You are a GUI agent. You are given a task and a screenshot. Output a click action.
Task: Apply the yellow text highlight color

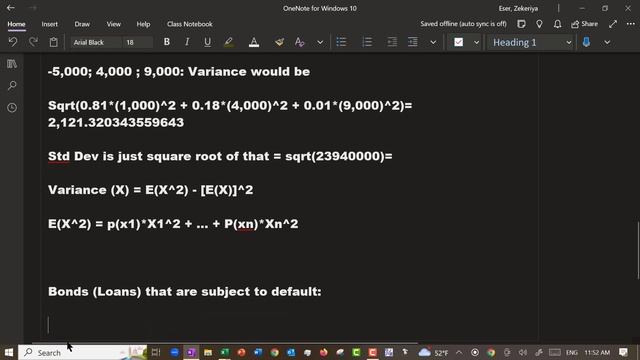[x=229, y=42]
